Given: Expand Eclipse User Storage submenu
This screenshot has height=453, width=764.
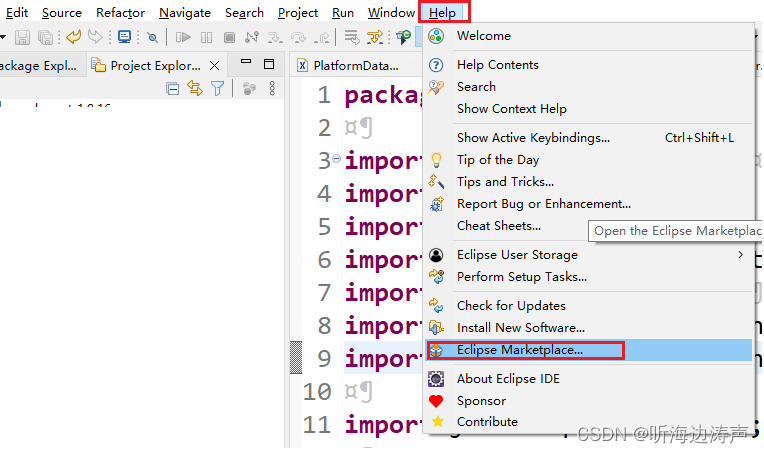Looking at the screenshot, I should click(x=589, y=255).
